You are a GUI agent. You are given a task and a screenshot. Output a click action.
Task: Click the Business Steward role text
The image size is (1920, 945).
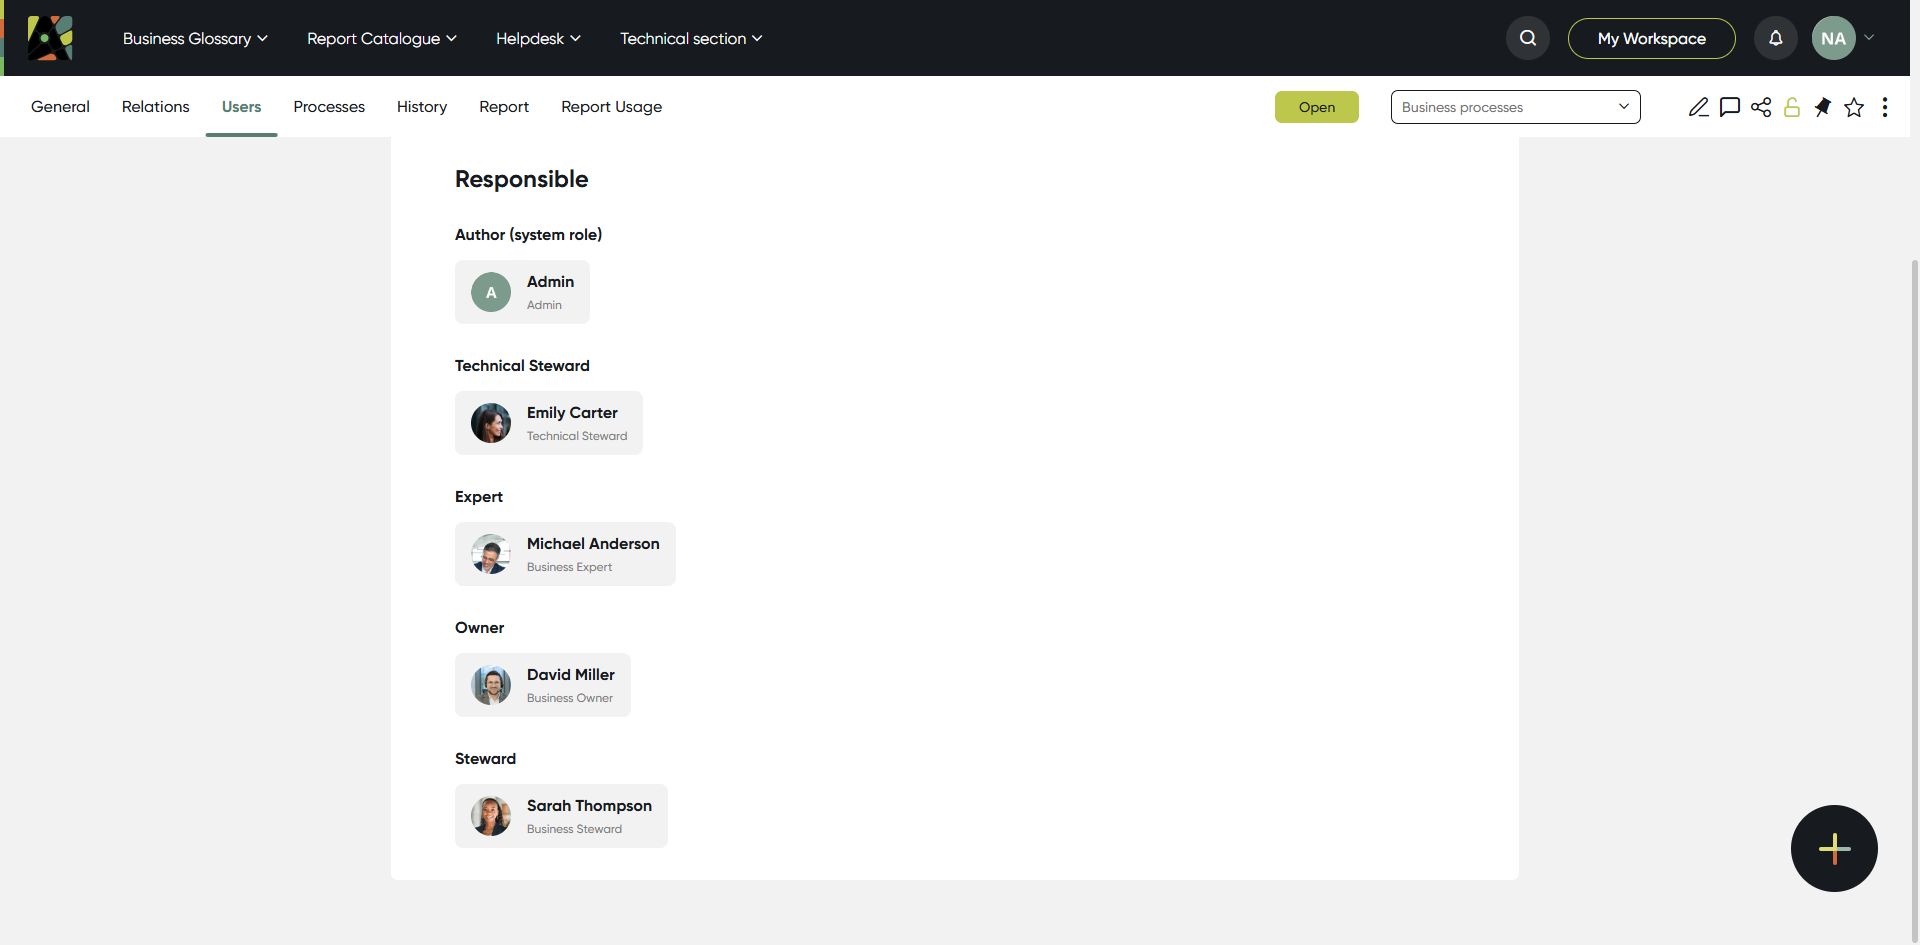click(574, 829)
